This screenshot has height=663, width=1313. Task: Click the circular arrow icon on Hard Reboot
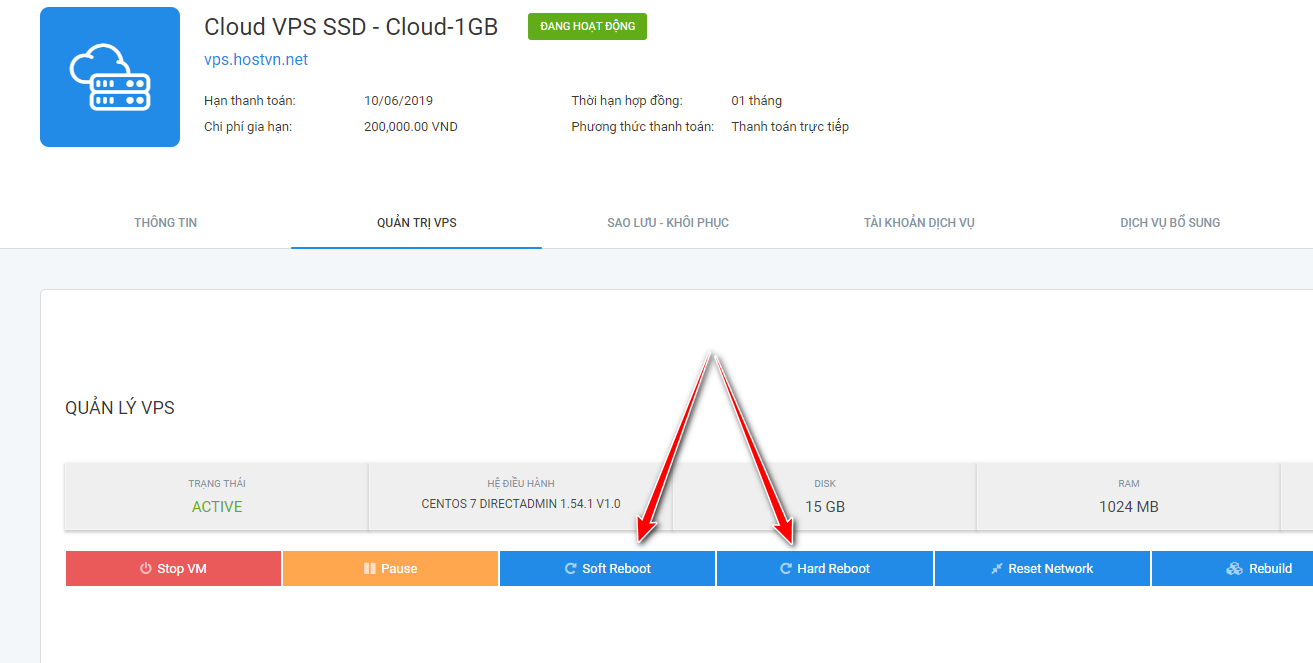pyautogui.click(x=786, y=569)
